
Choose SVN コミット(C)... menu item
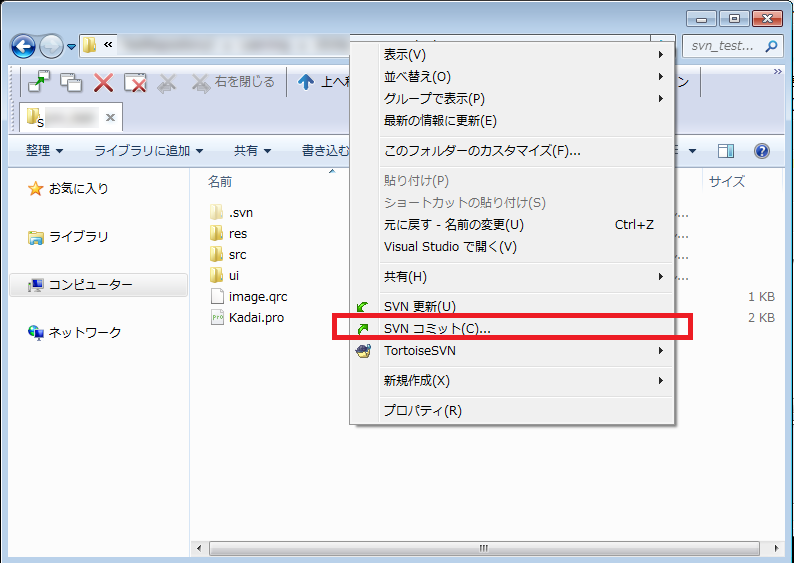point(512,328)
